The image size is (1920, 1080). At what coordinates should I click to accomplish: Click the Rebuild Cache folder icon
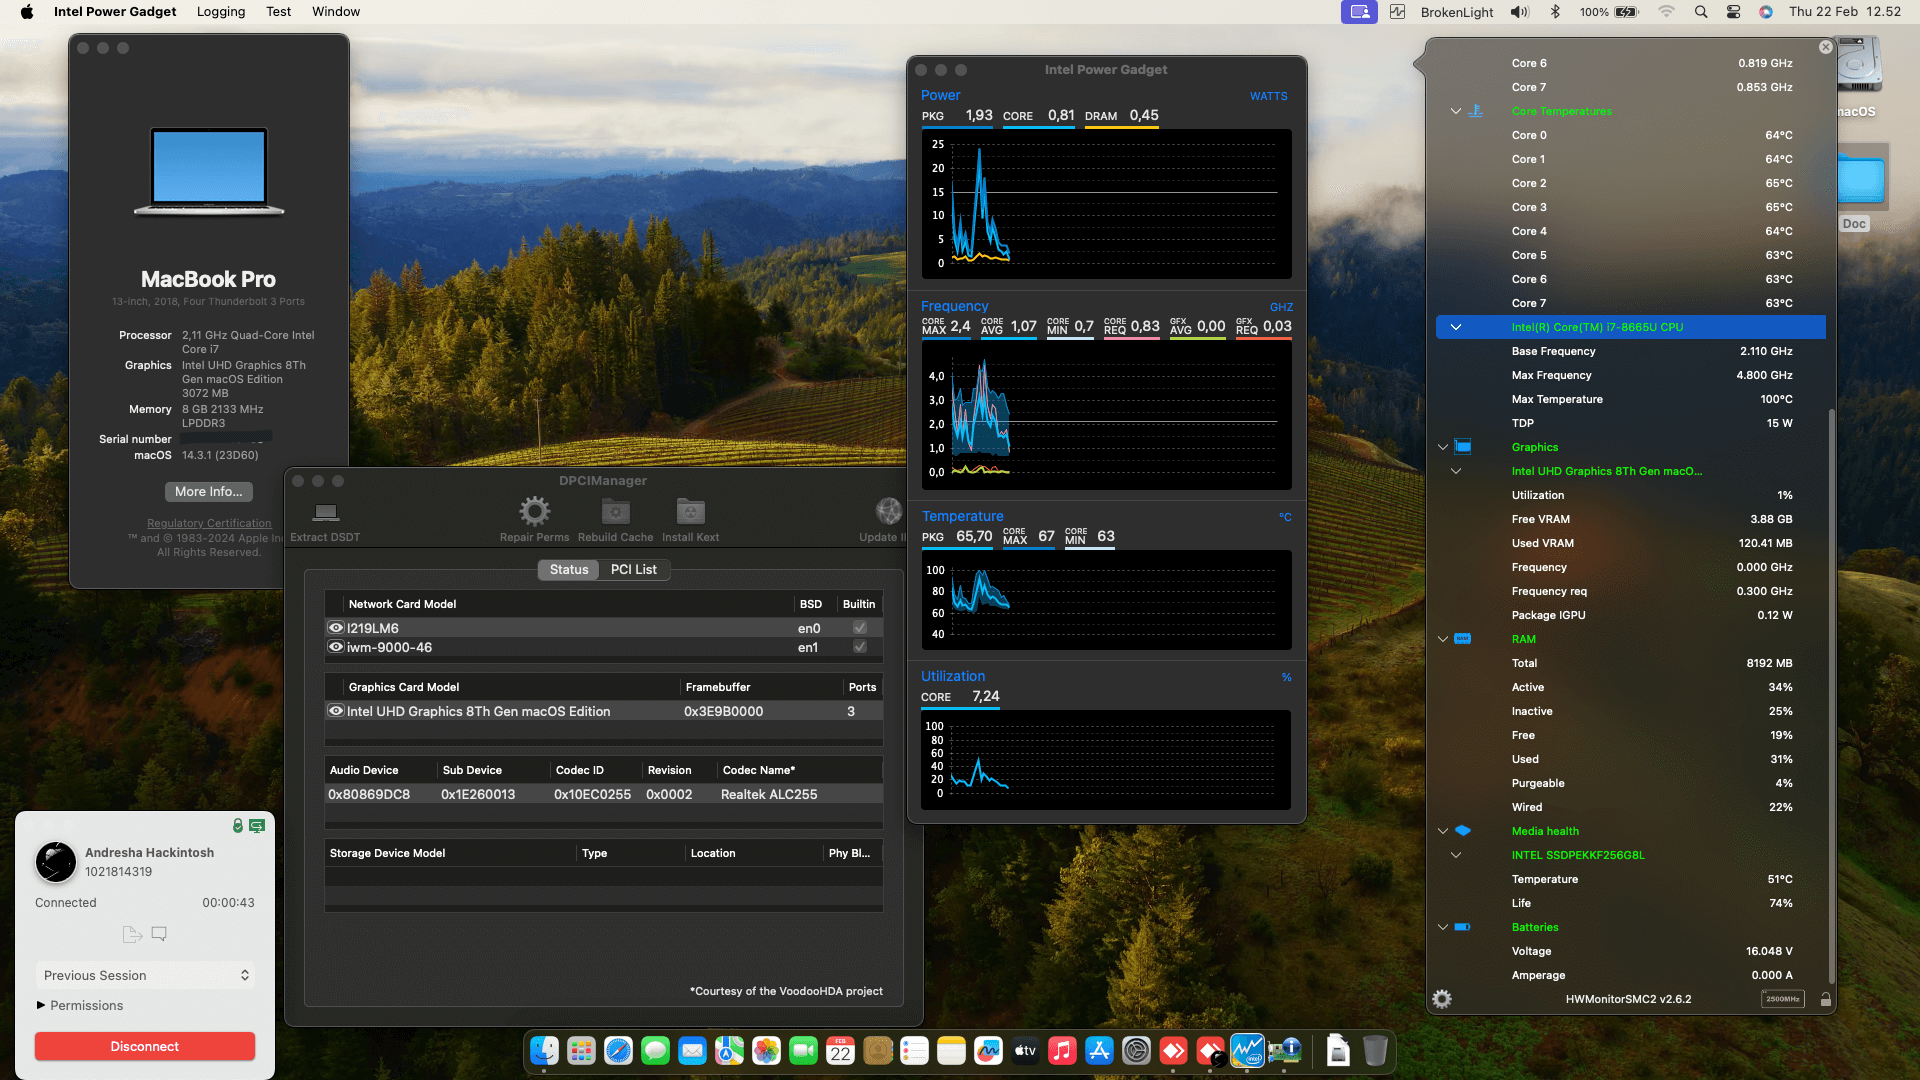click(x=615, y=511)
